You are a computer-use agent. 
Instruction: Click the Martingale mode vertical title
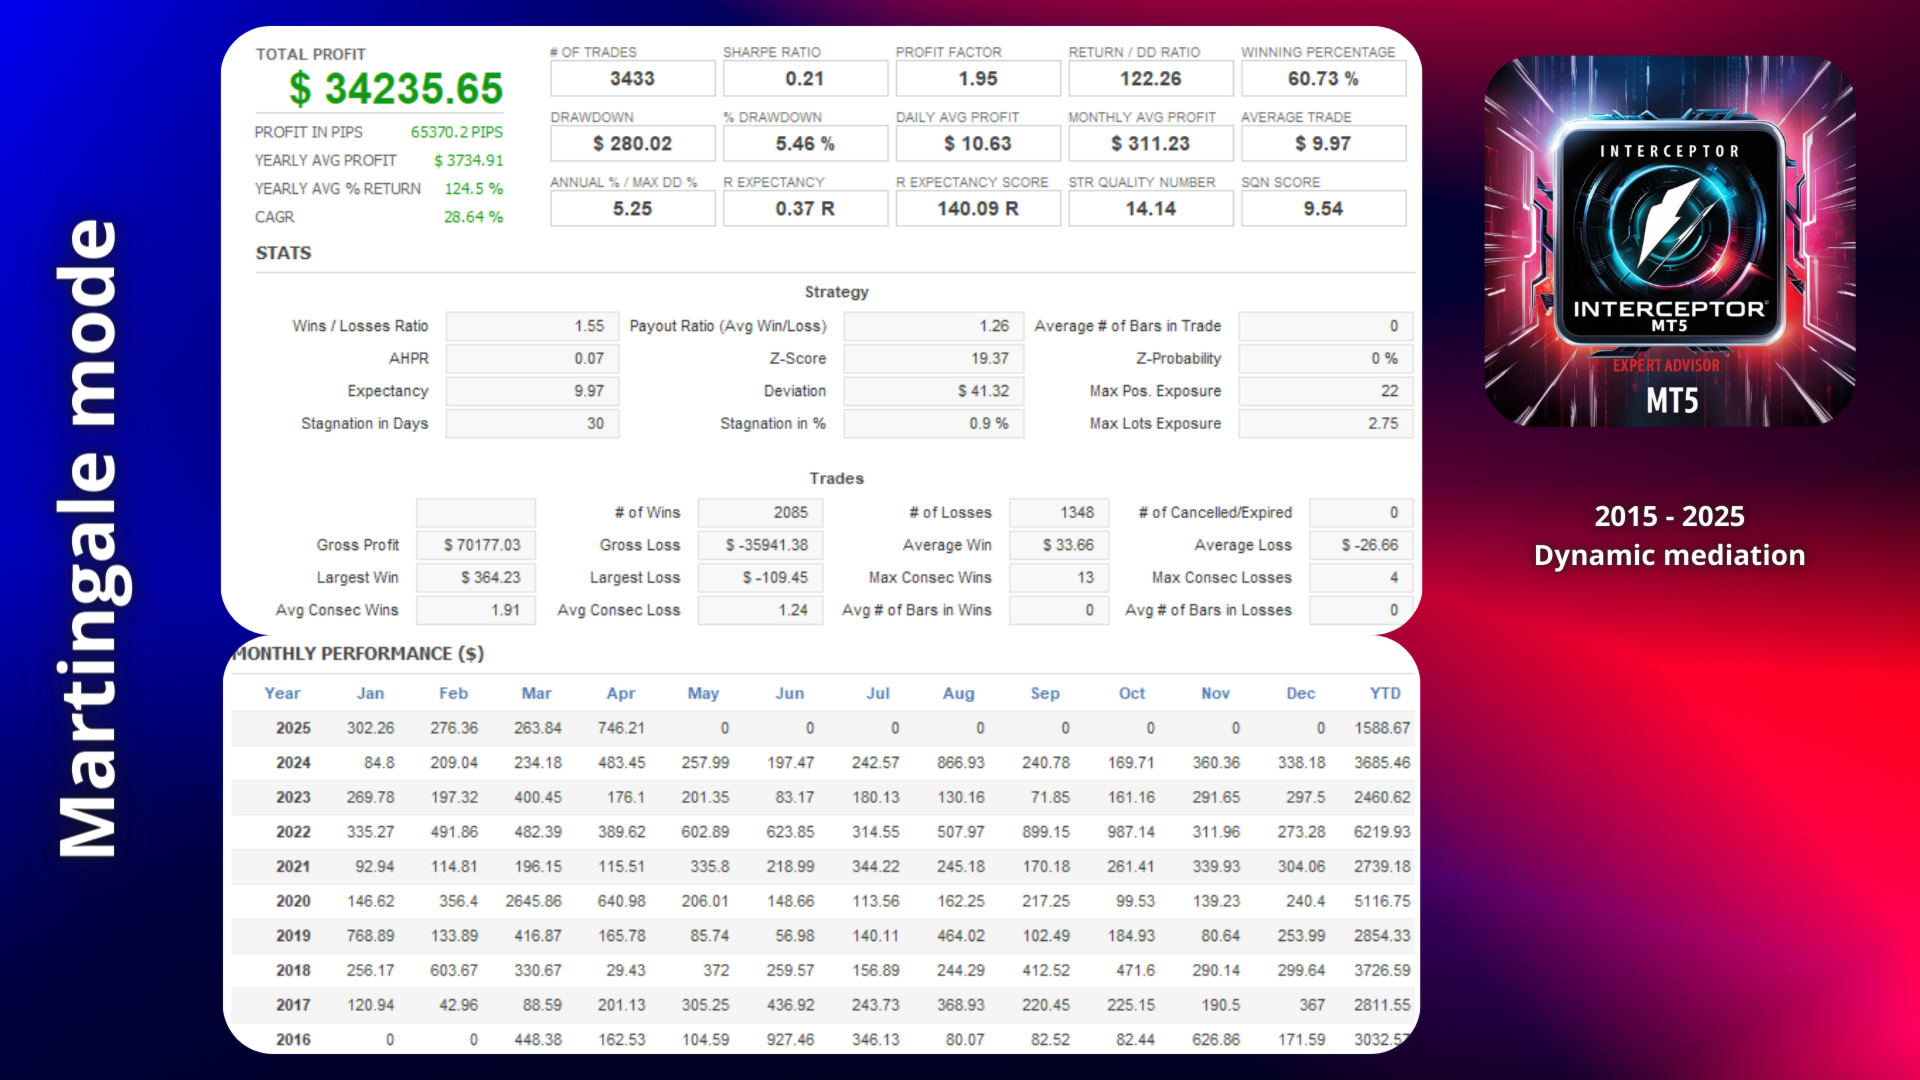[88, 538]
